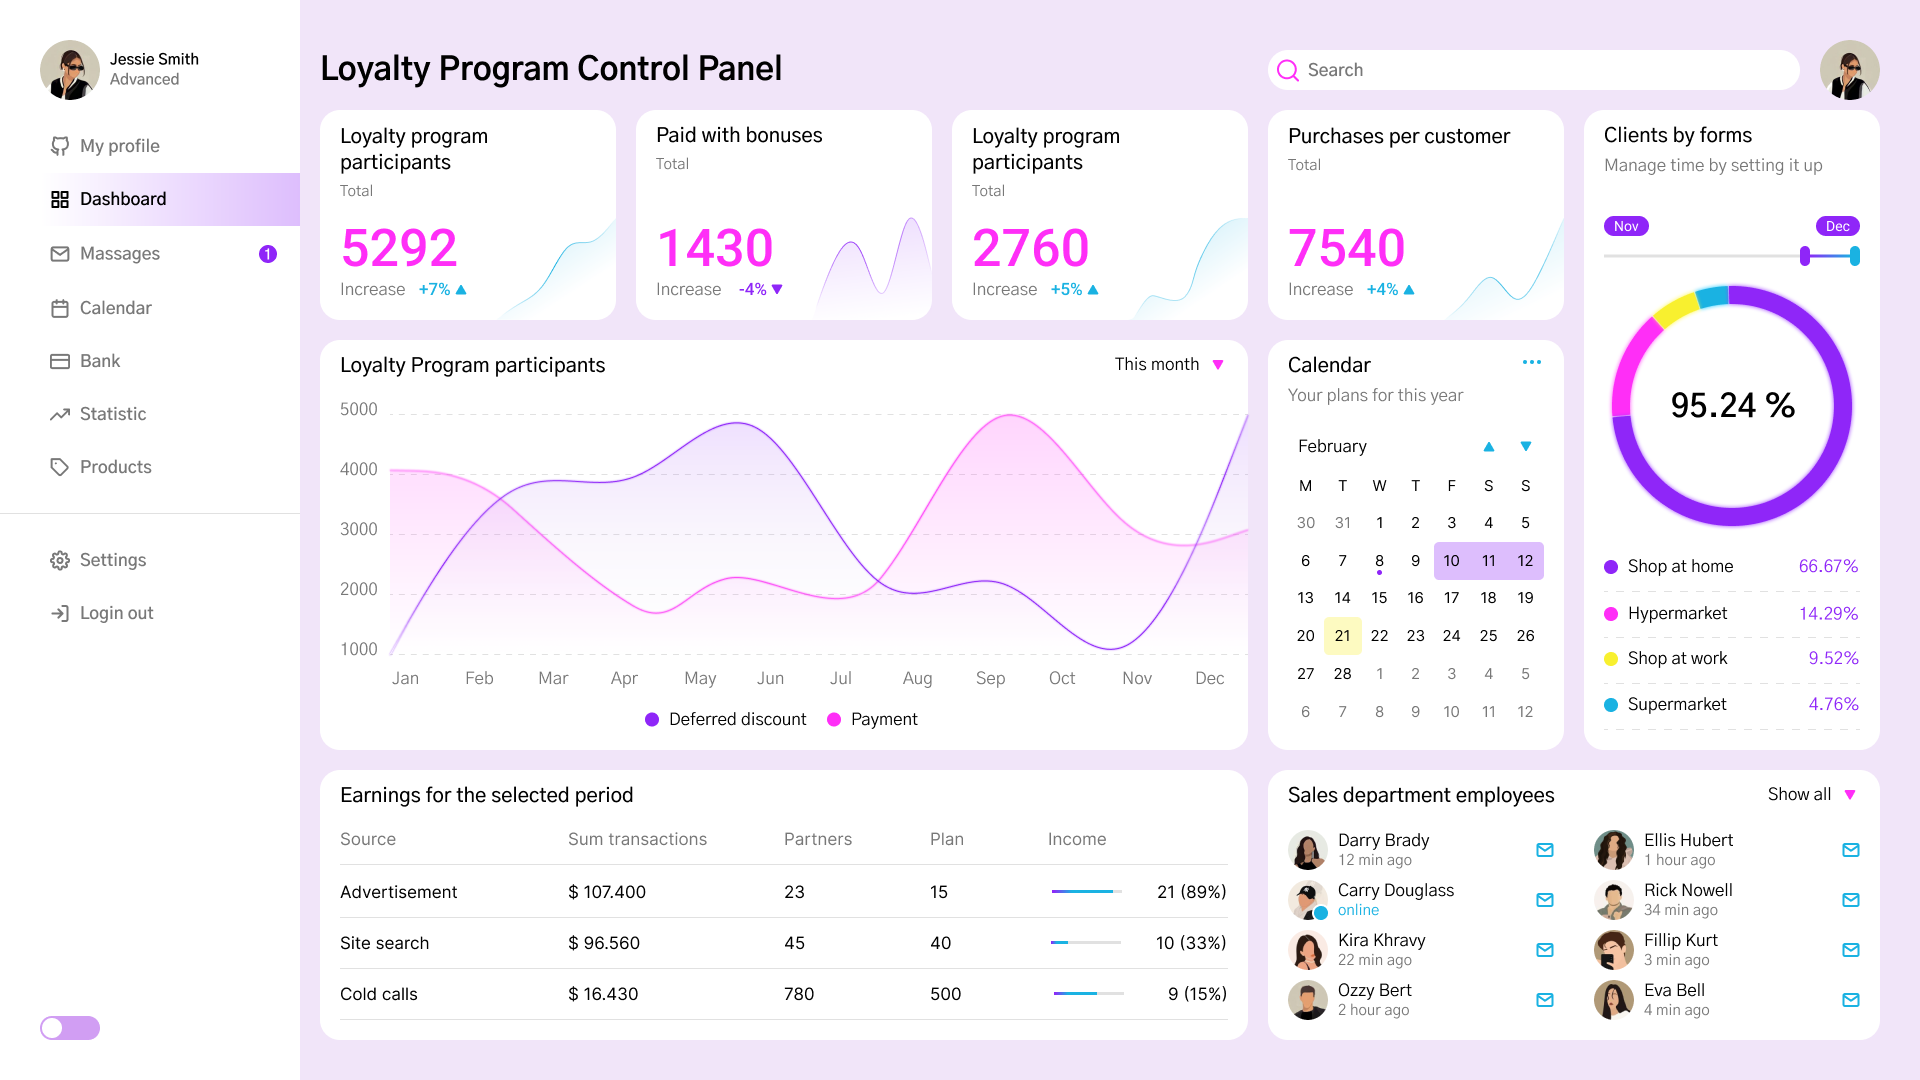
Task: Click the envelope icon for Rick Nowell
Action: [x=1851, y=900]
